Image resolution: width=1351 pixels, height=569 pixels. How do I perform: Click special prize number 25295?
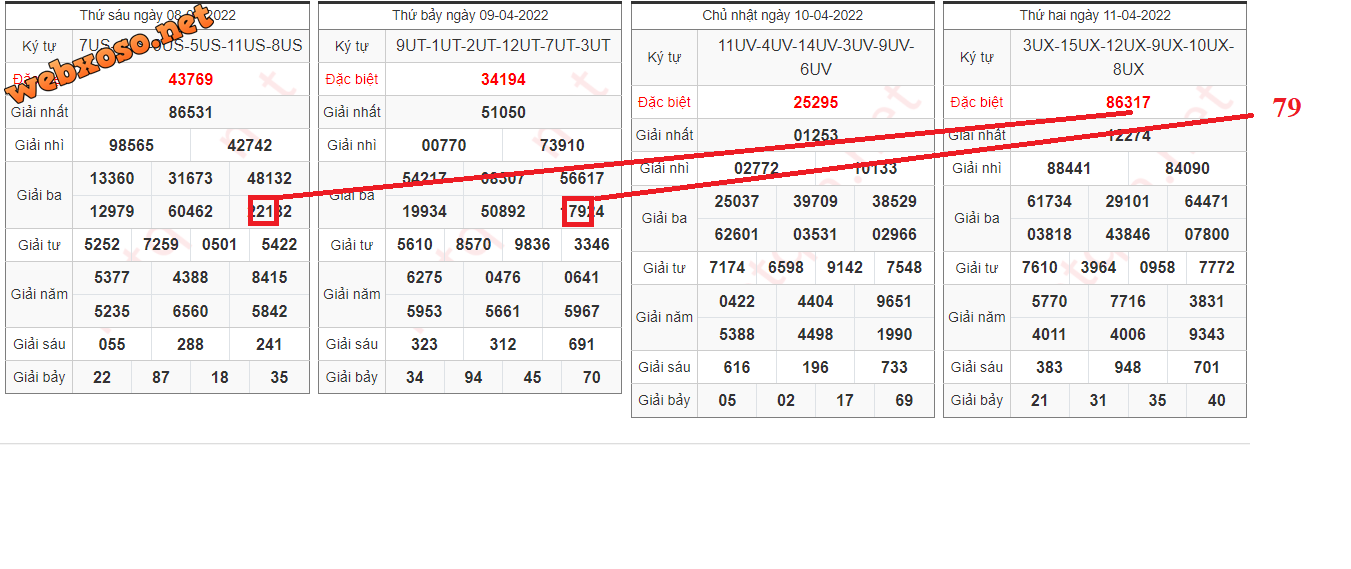[x=815, y=102]
